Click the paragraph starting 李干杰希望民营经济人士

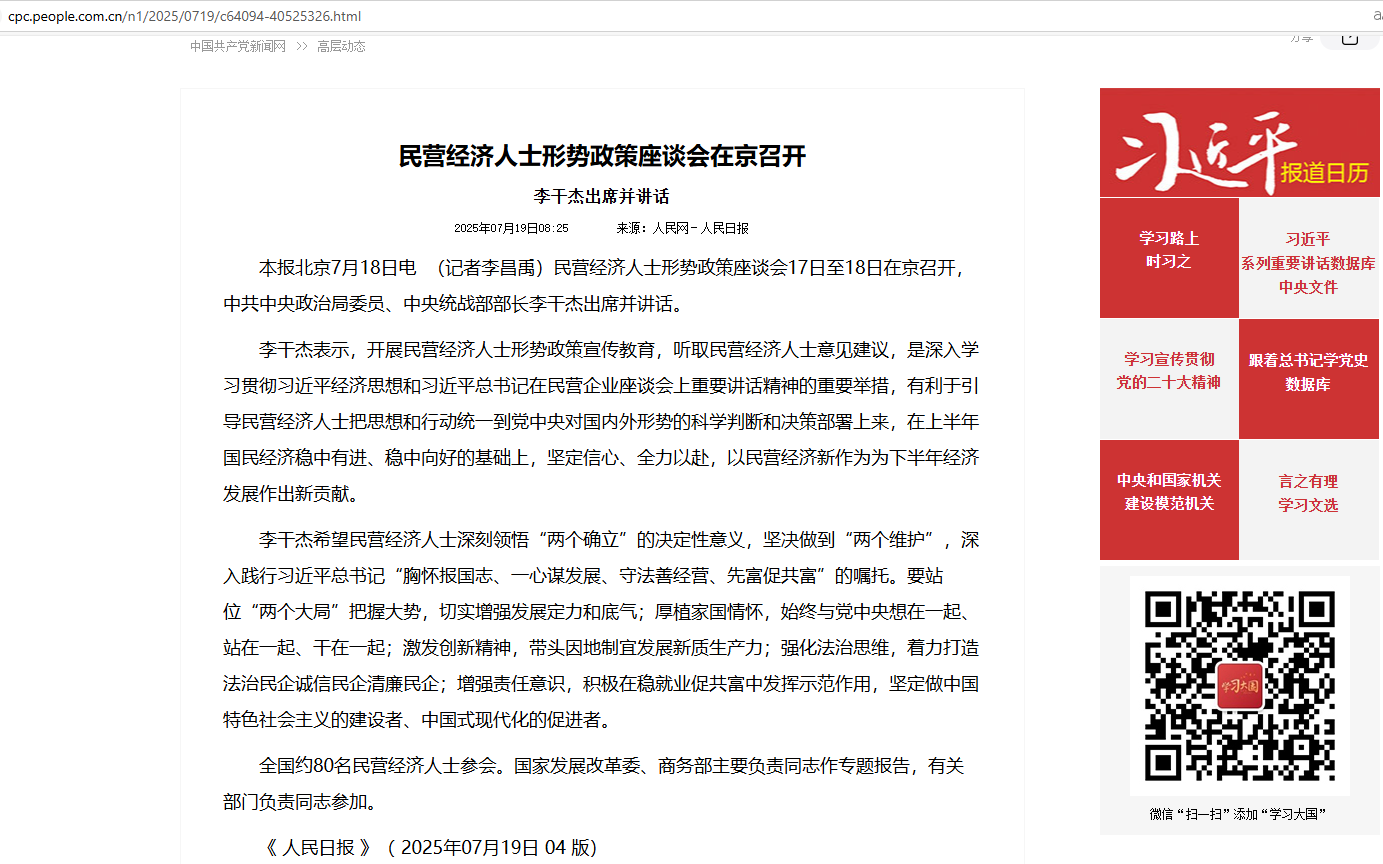(x=601, y=630)
